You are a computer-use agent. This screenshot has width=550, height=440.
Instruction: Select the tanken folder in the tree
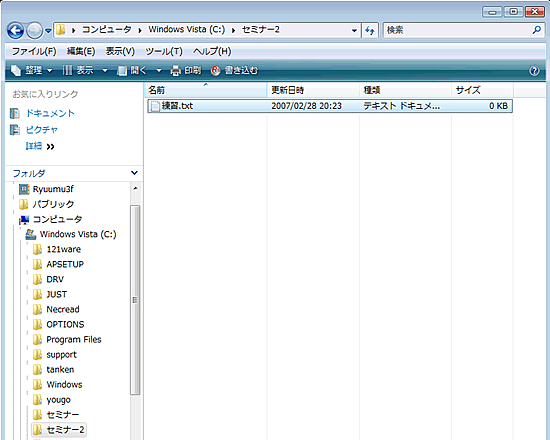[x=60, y=369]
